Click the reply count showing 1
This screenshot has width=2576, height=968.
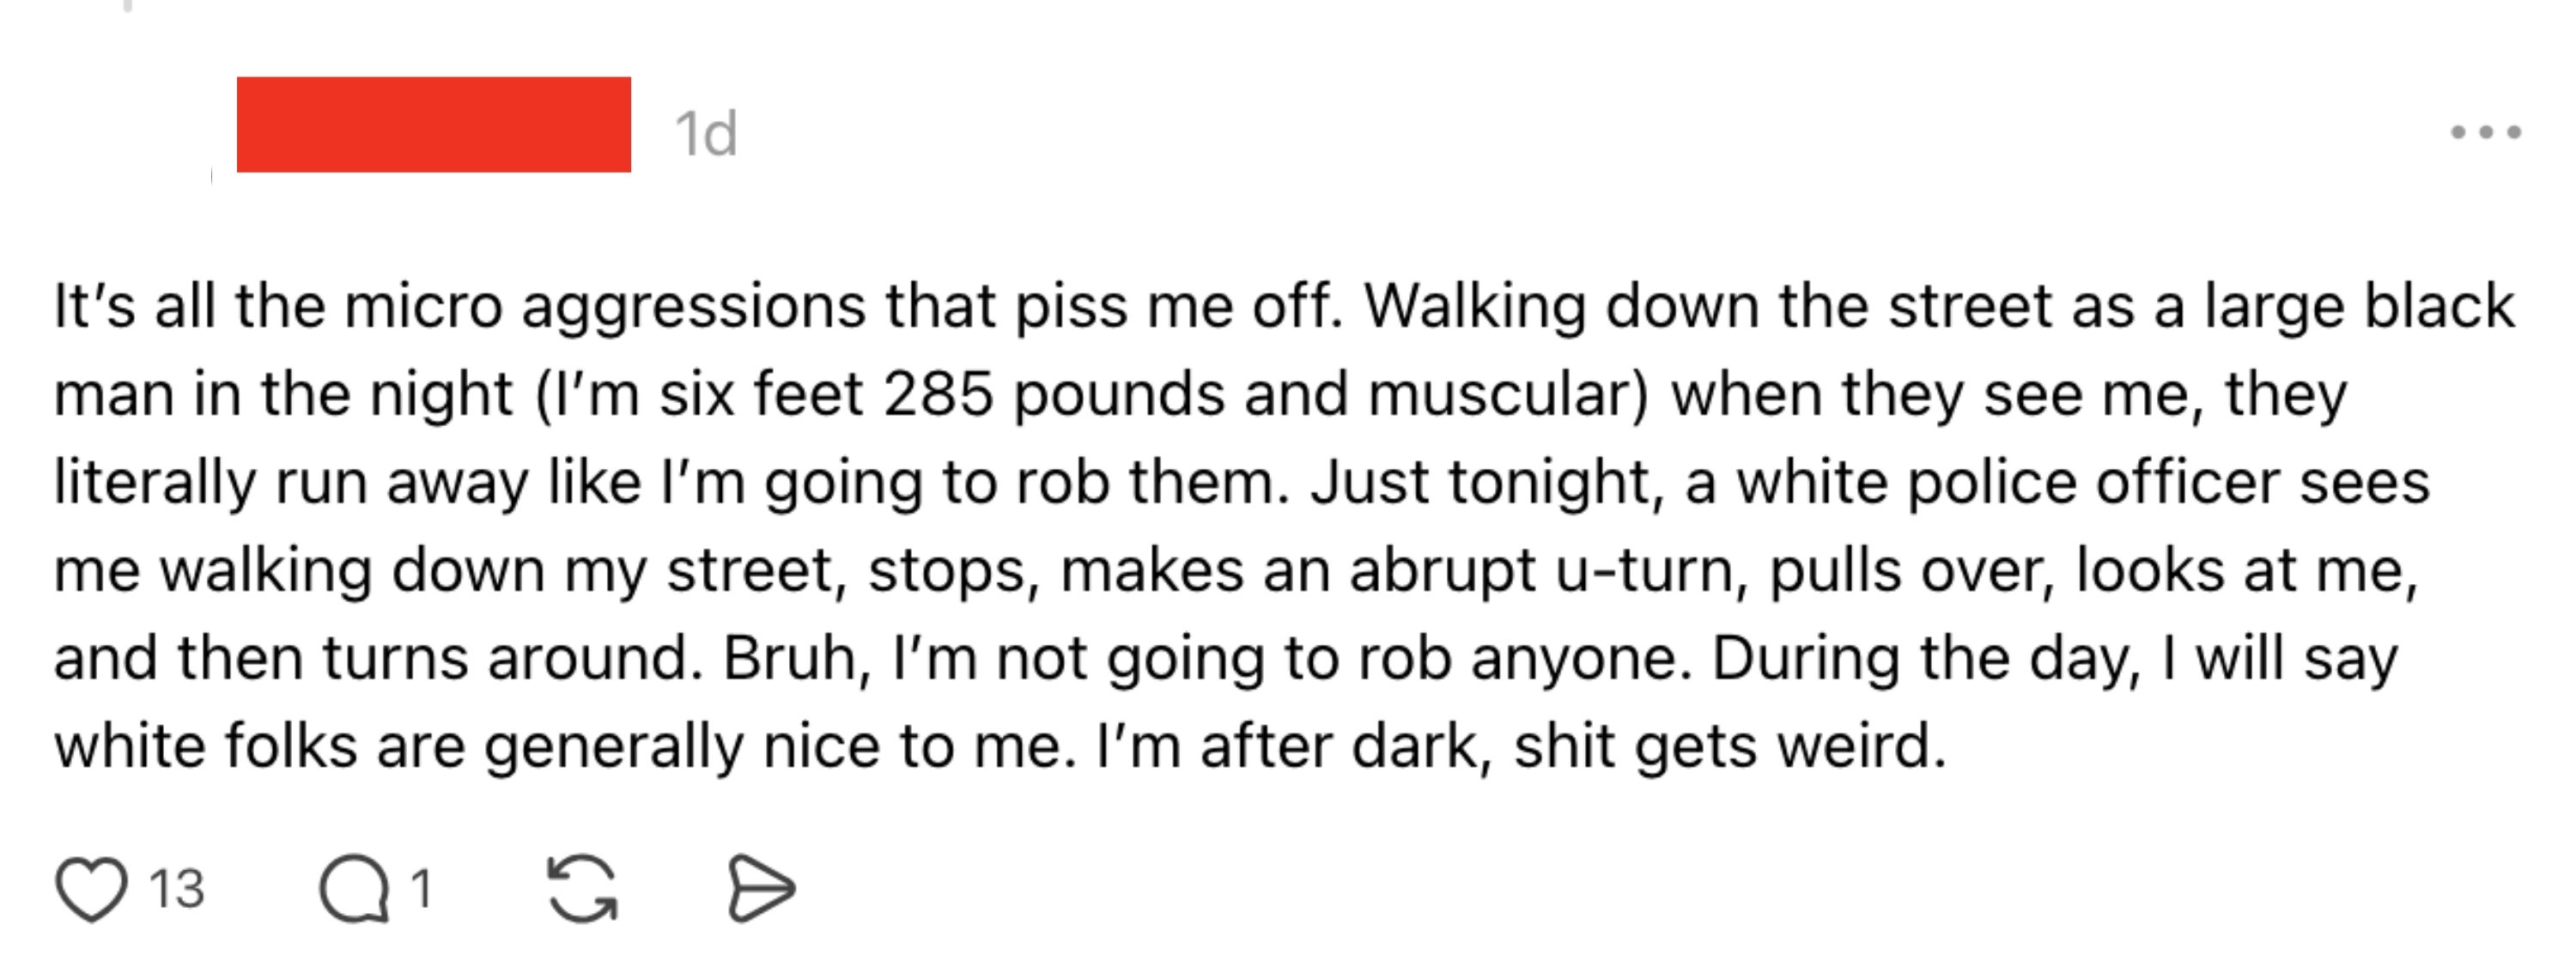click(422, 889)
